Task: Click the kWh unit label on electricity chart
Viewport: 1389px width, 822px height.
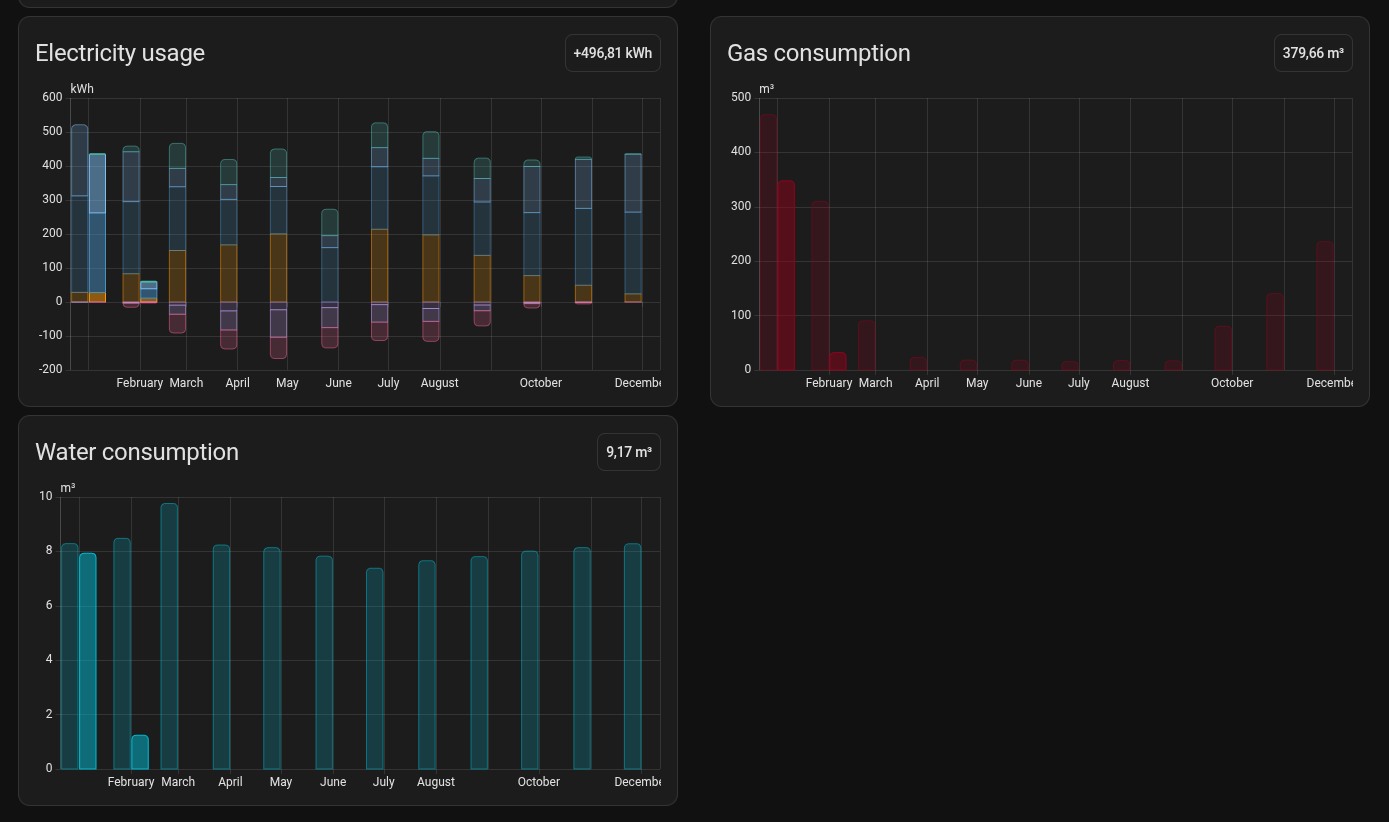Action: pyautogui.click(x=82, y=89)
